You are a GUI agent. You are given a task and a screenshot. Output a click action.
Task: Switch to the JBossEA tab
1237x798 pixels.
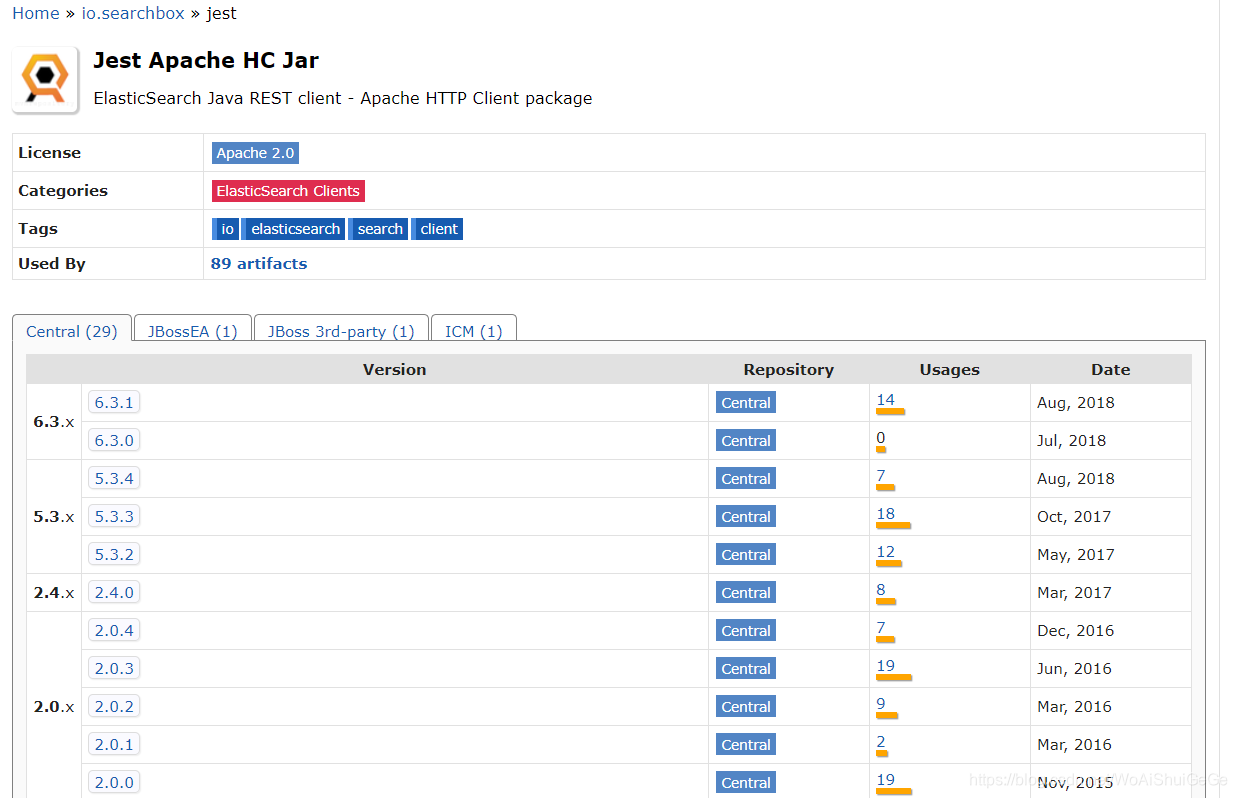[x=191, y=331]
